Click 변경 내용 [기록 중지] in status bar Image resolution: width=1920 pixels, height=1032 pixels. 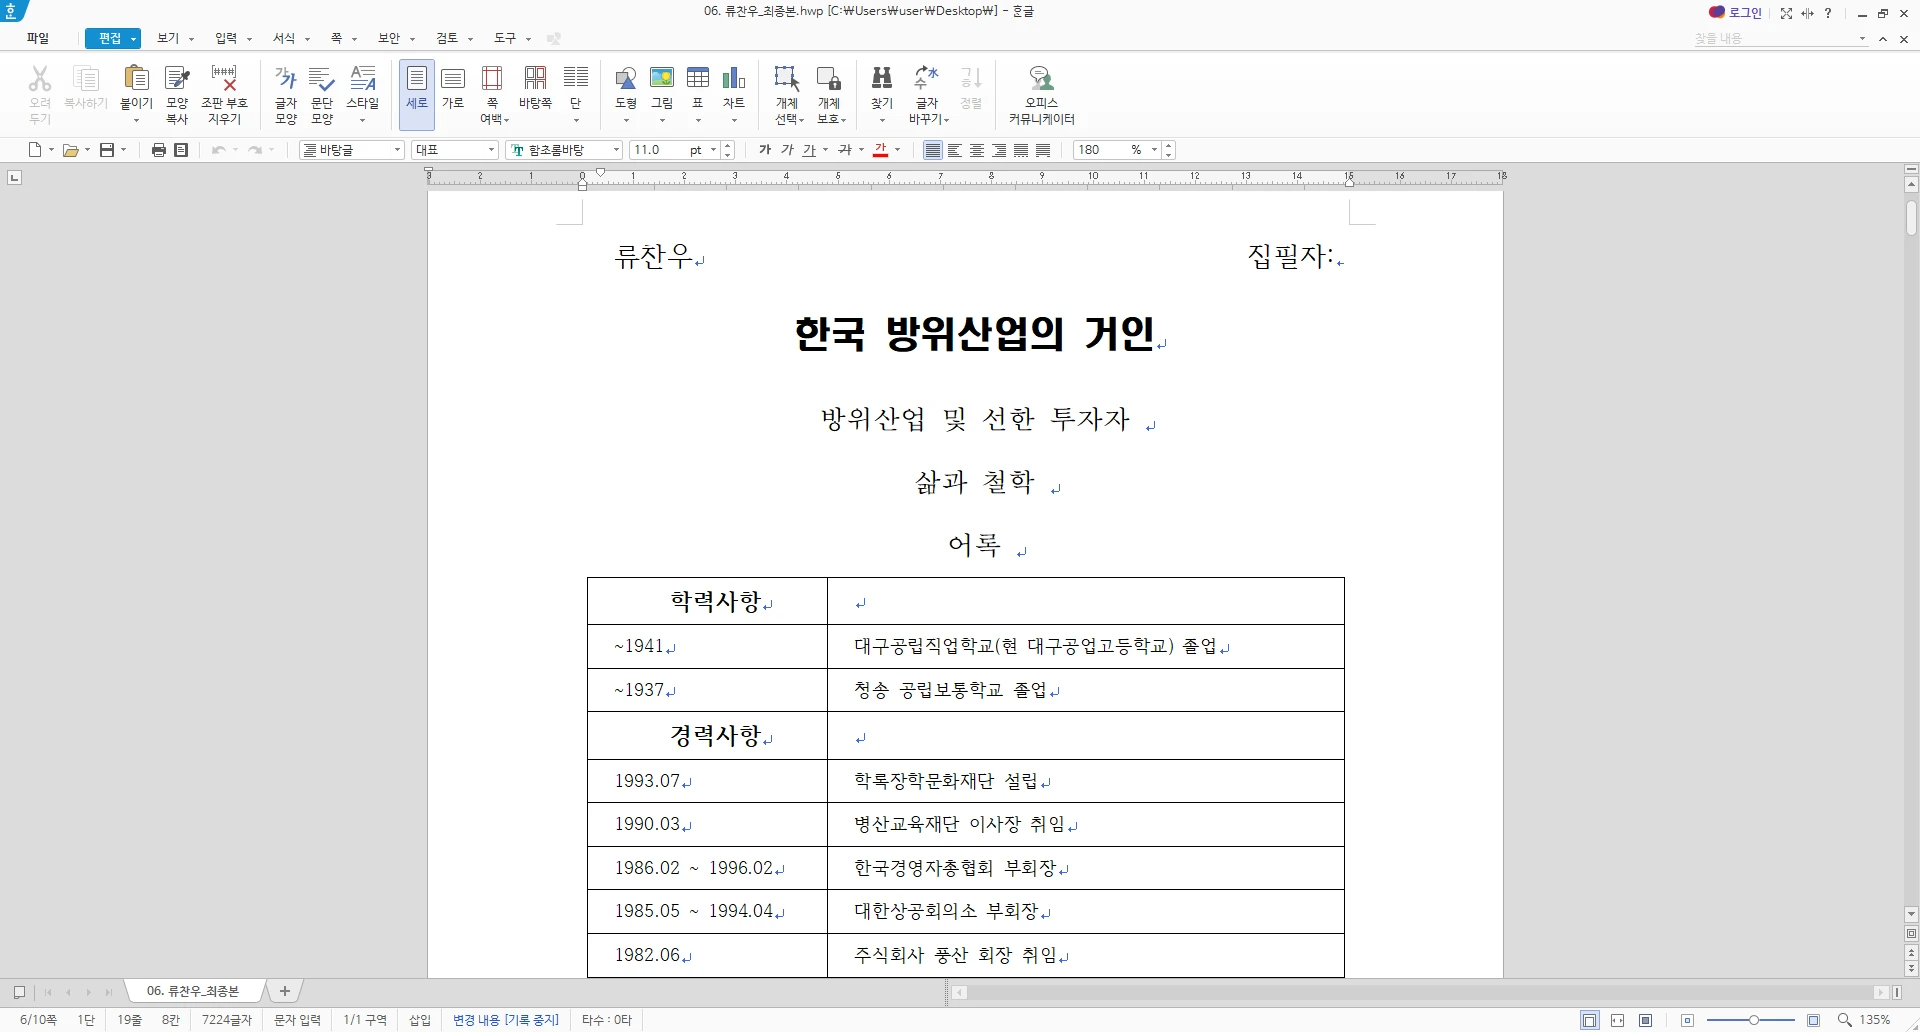pyautogui.click(x=506, y=1020)
